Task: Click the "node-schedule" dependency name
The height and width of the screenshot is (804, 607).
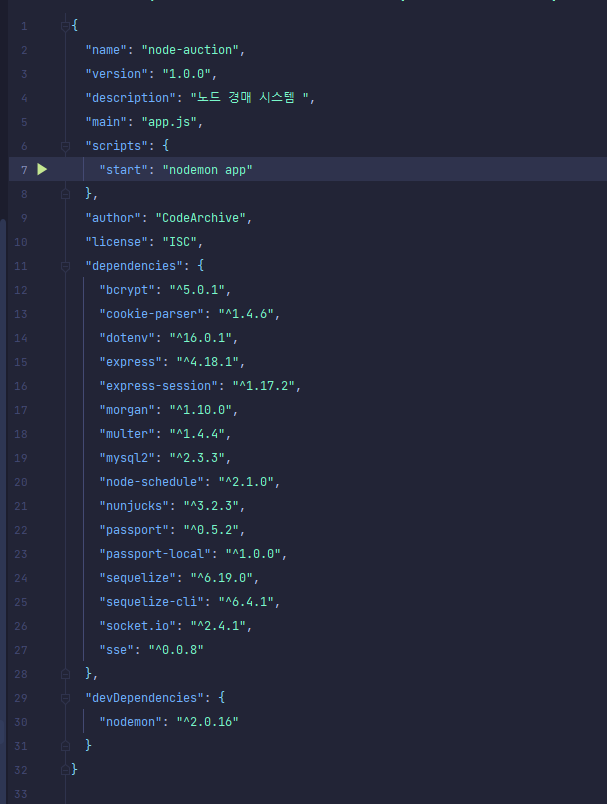Action: pos(152,482)
